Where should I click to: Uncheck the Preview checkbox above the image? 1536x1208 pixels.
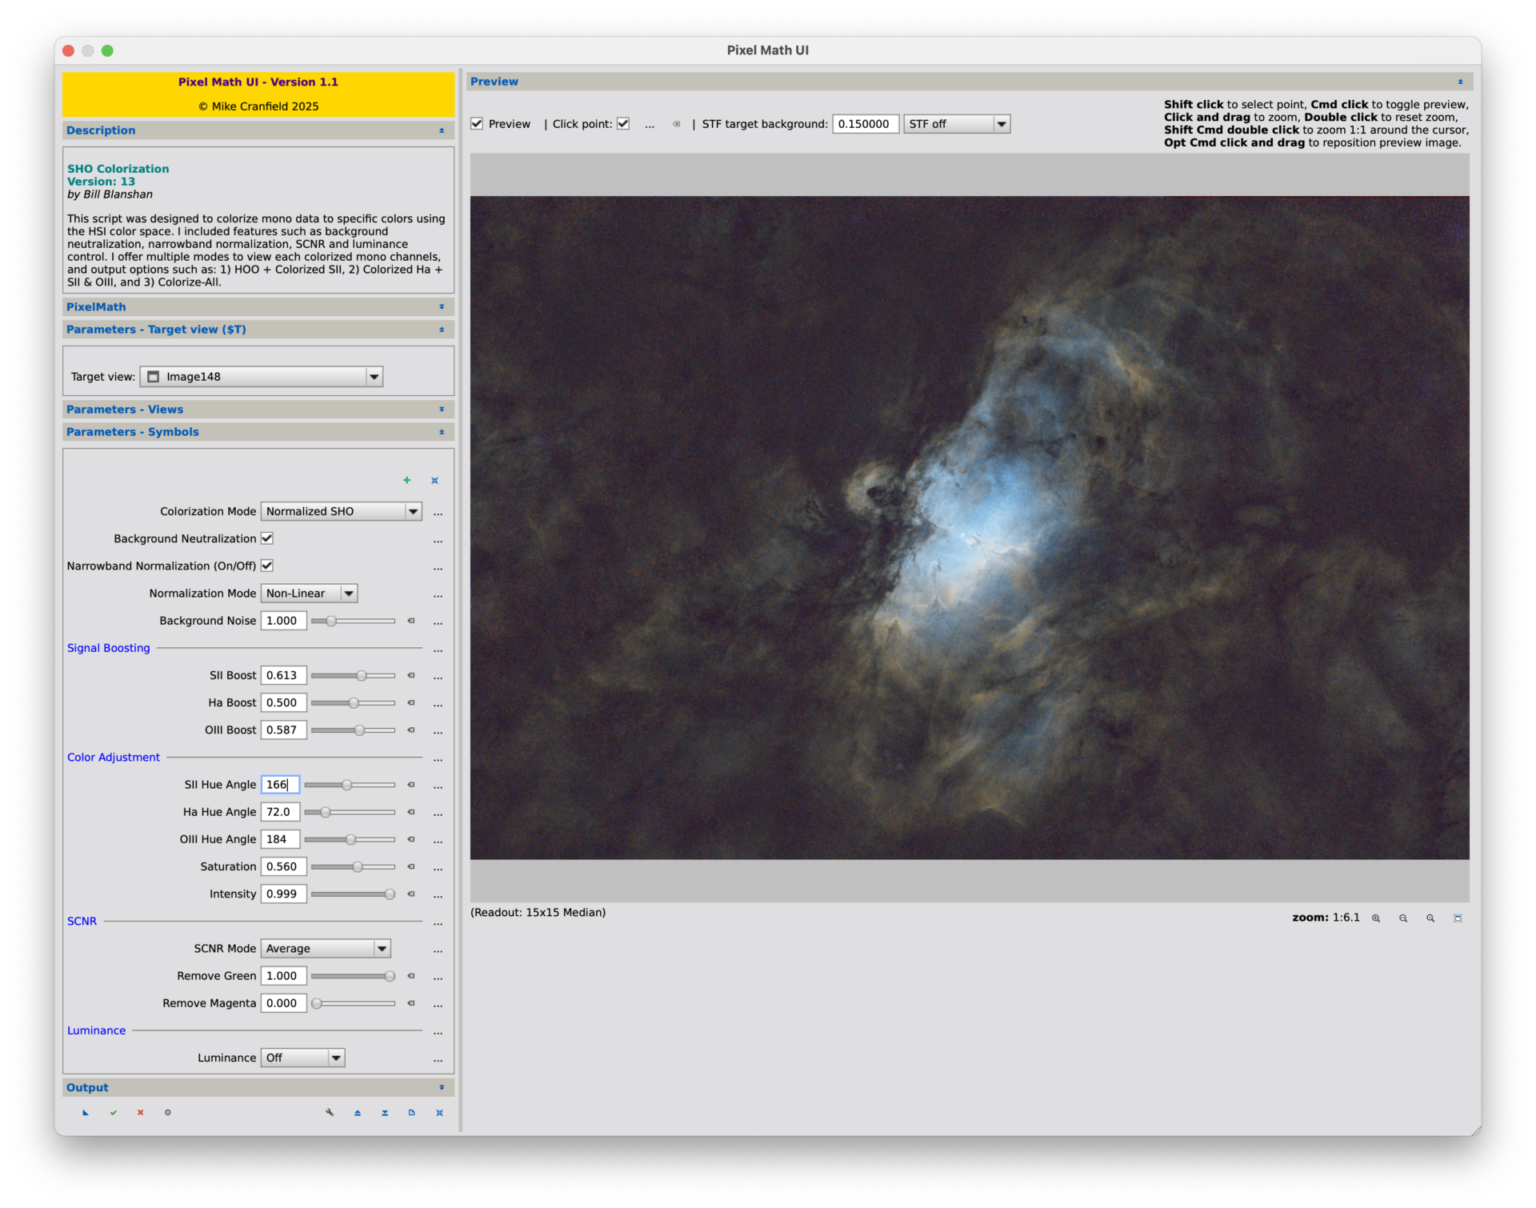point(477,123)
